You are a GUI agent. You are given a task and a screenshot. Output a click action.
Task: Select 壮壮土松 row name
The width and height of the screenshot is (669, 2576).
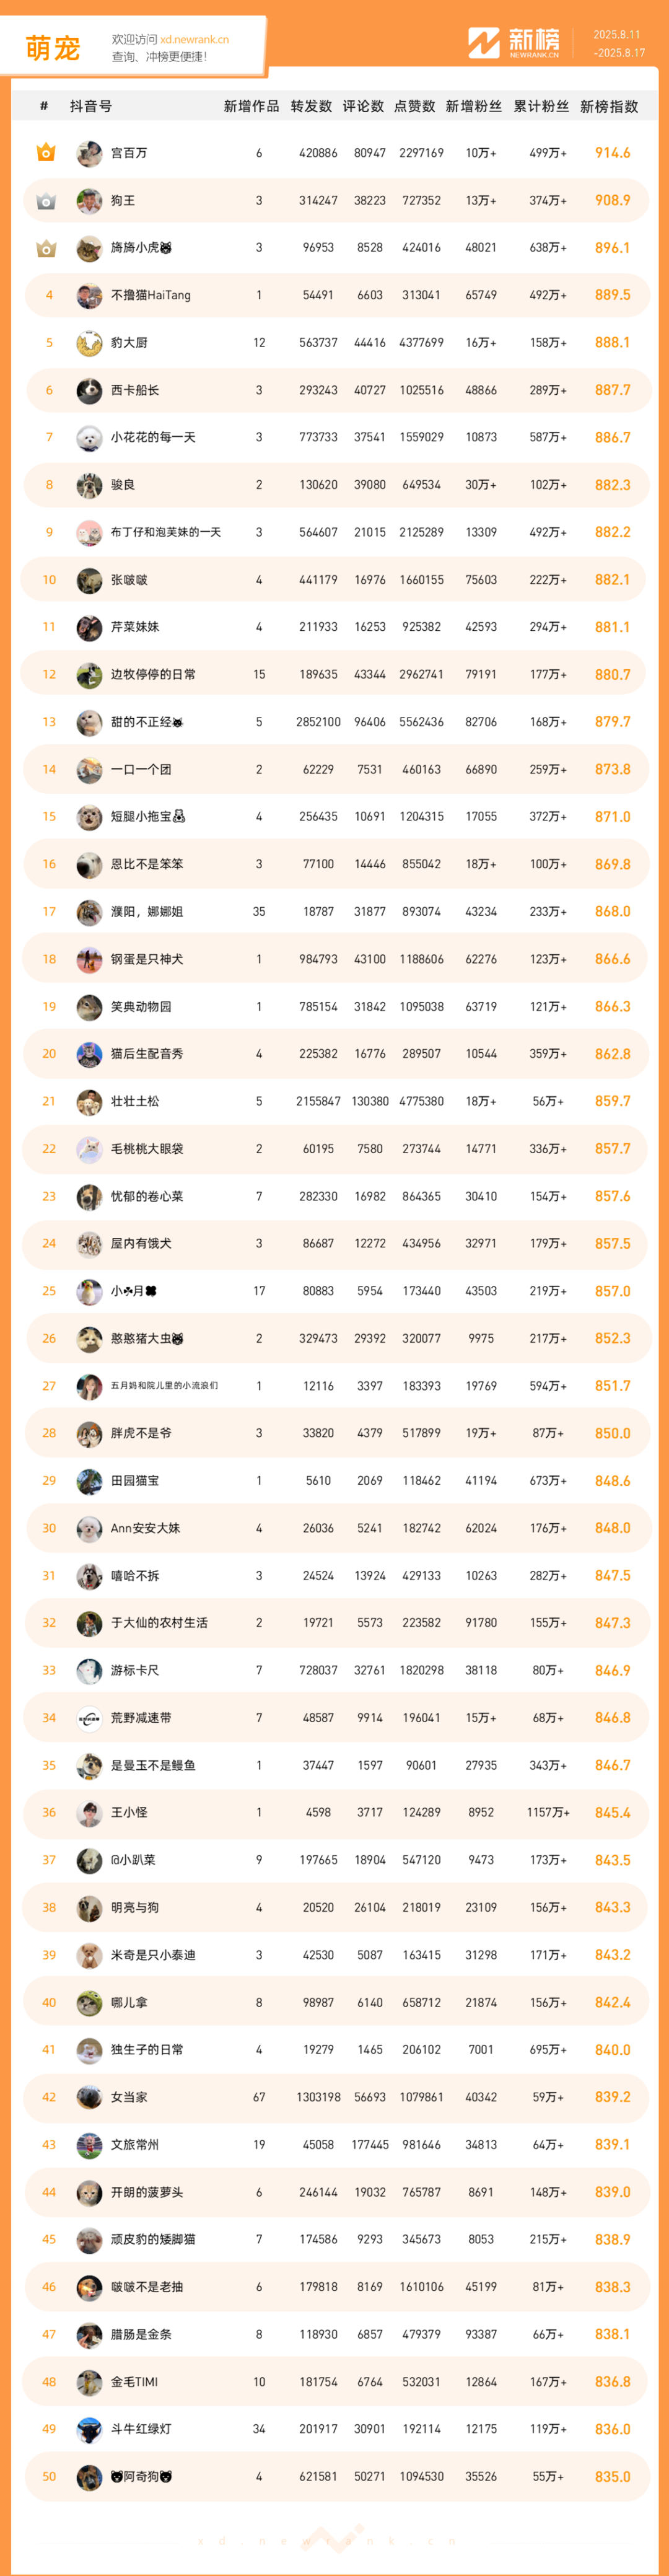[135, 1101]
